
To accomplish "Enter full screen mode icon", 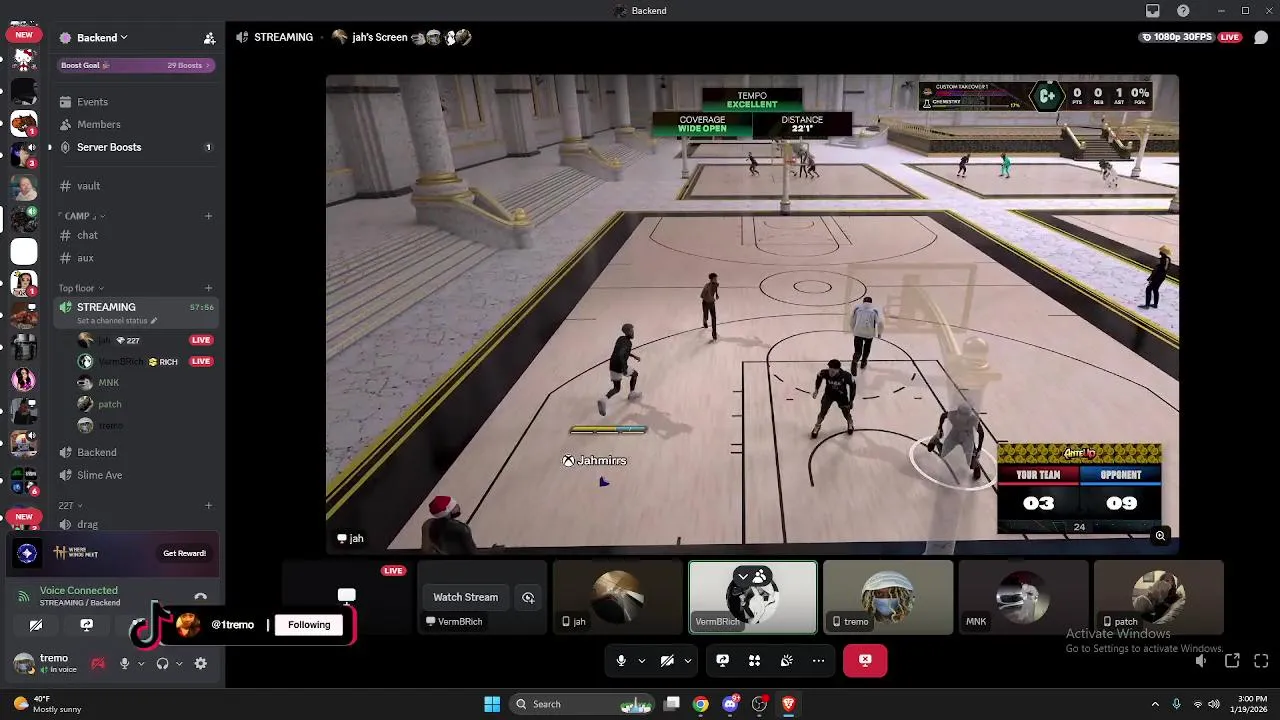I will 1261,661.
